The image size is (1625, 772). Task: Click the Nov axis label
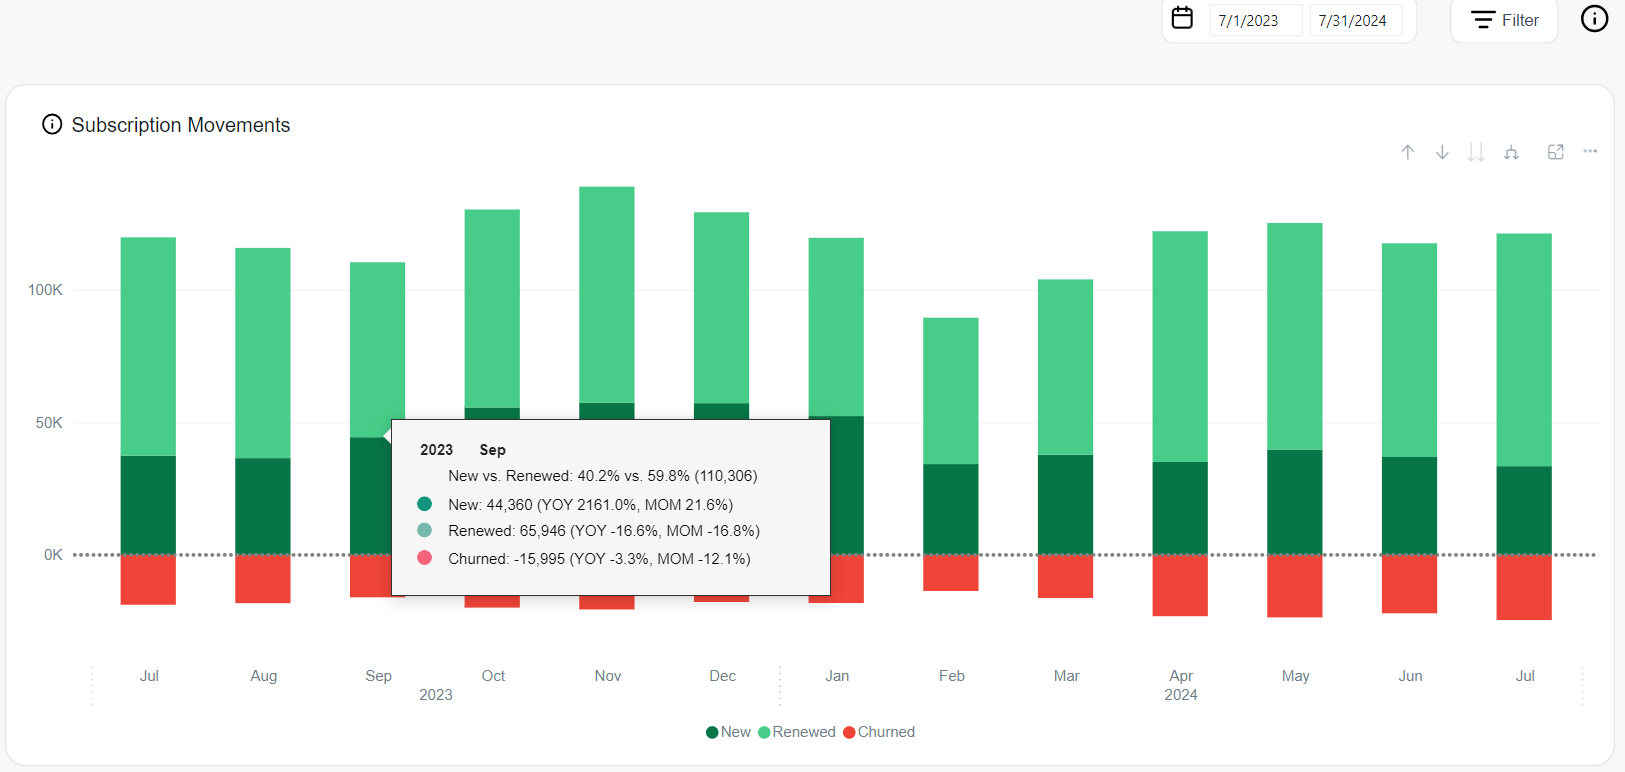(608, 676)
